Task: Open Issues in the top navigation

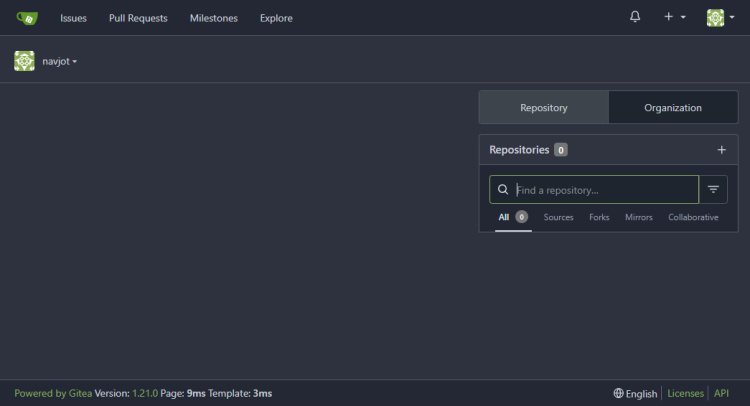Action: pyautogui.click(x=73, y=18)
